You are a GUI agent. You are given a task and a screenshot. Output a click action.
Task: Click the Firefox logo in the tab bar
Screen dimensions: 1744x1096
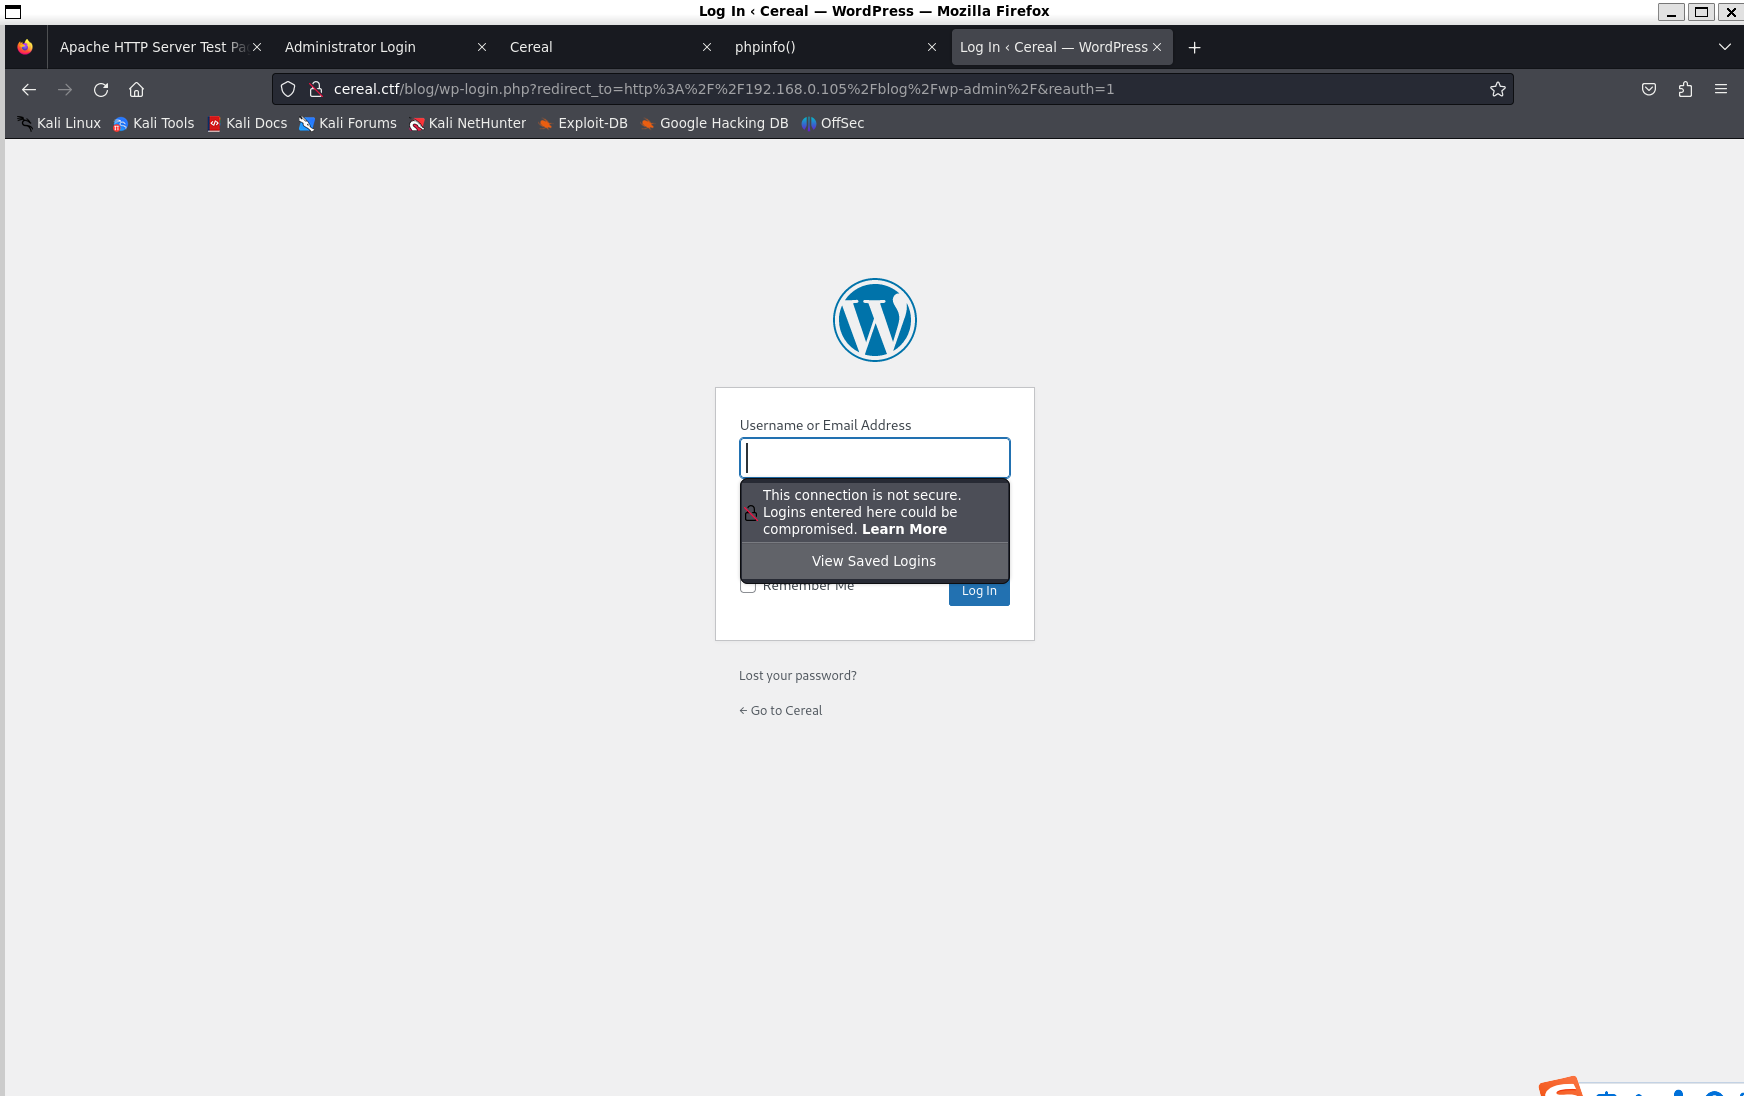click(x=25, y=47)
